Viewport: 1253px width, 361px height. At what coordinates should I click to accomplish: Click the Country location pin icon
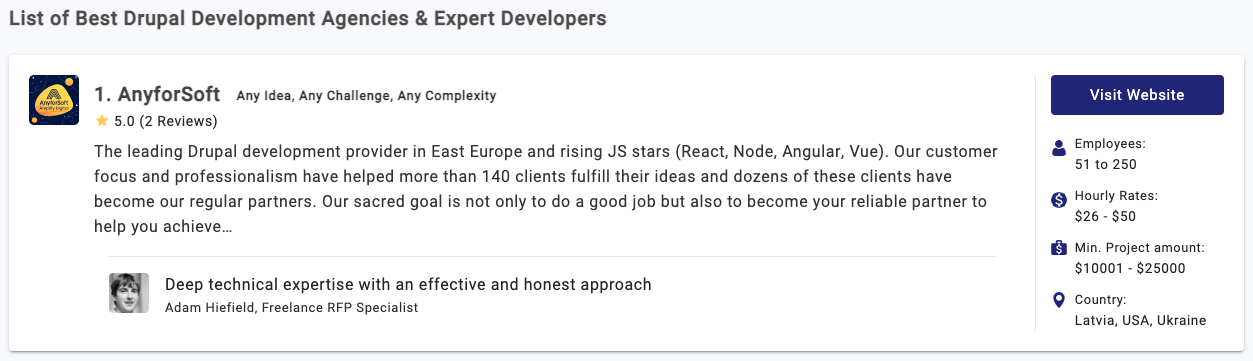(1059, 300)
